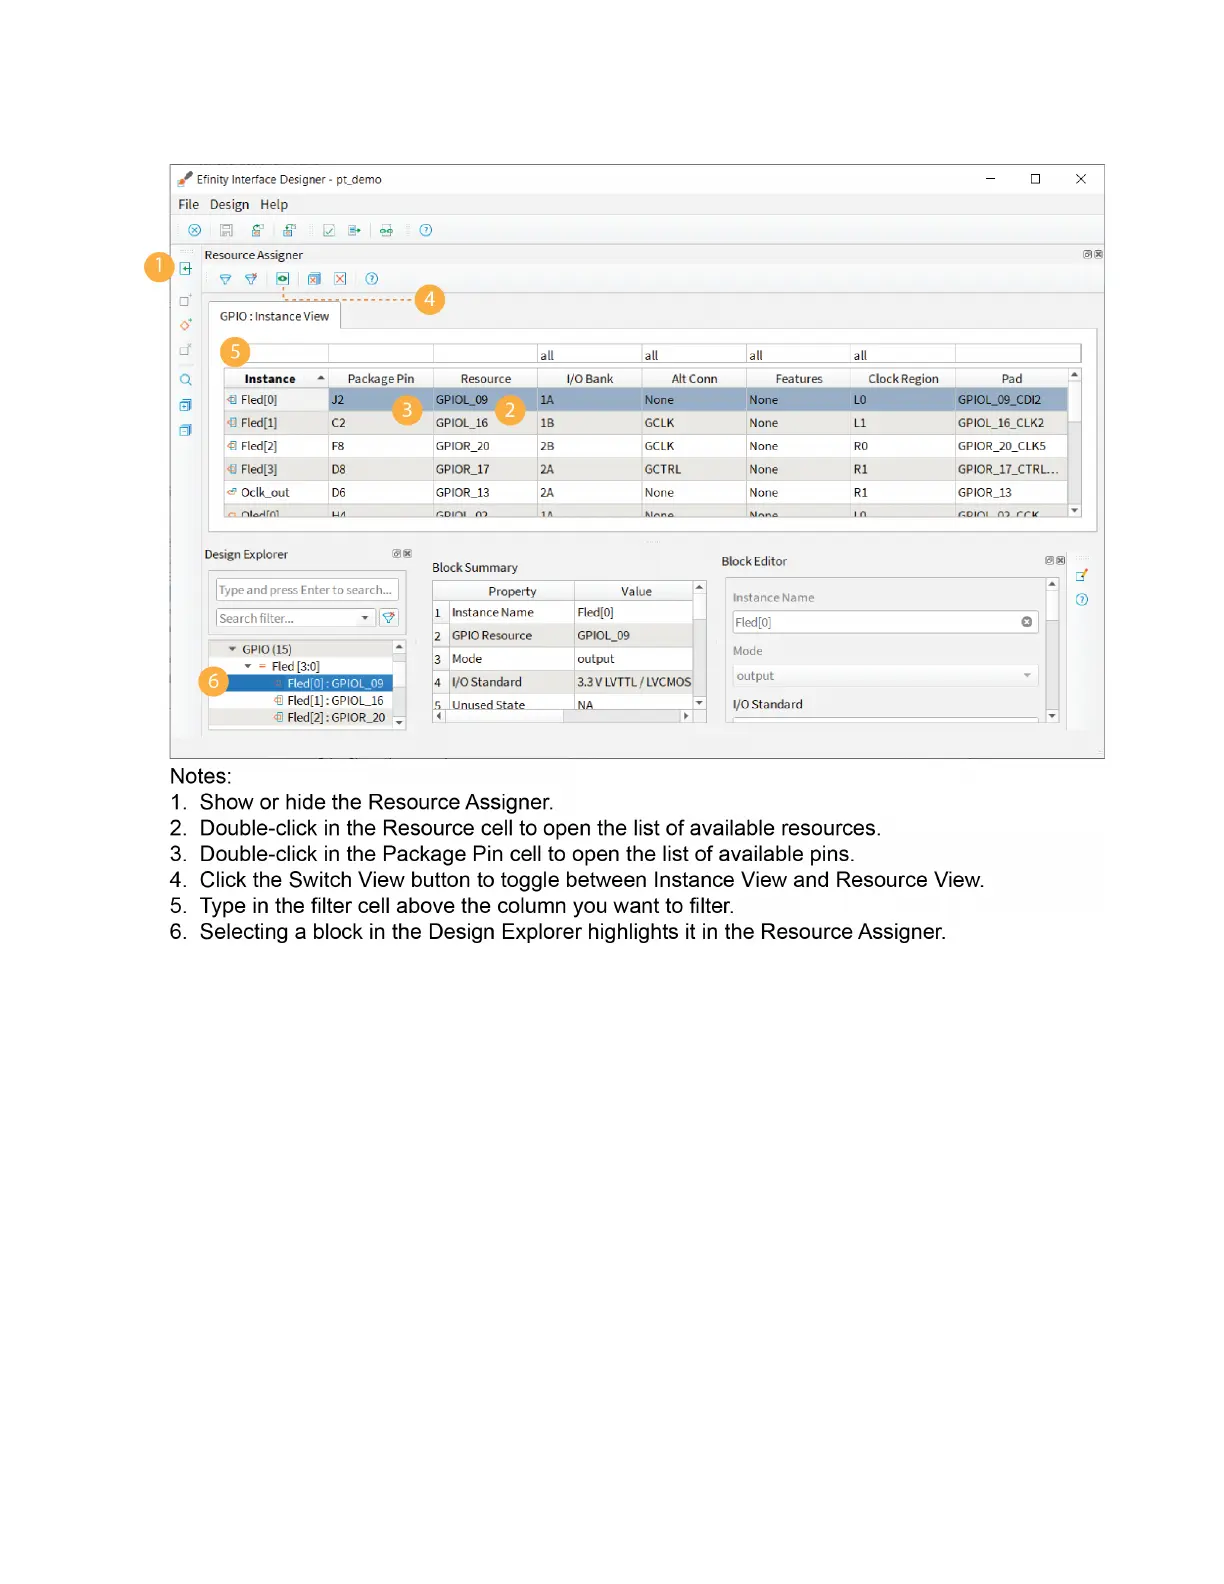Click the Create Block sidebar icon
This screenshot has width=1224, height=1584.
tap(185, 300)
